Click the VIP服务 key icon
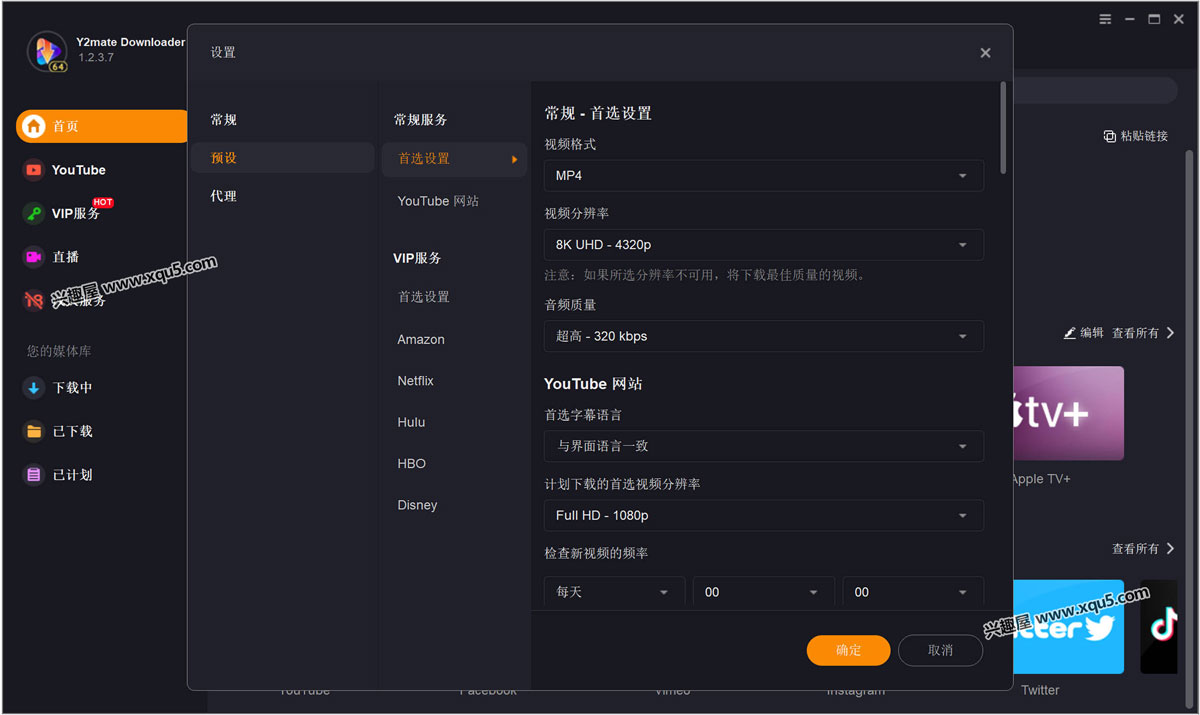 (34, 213)
